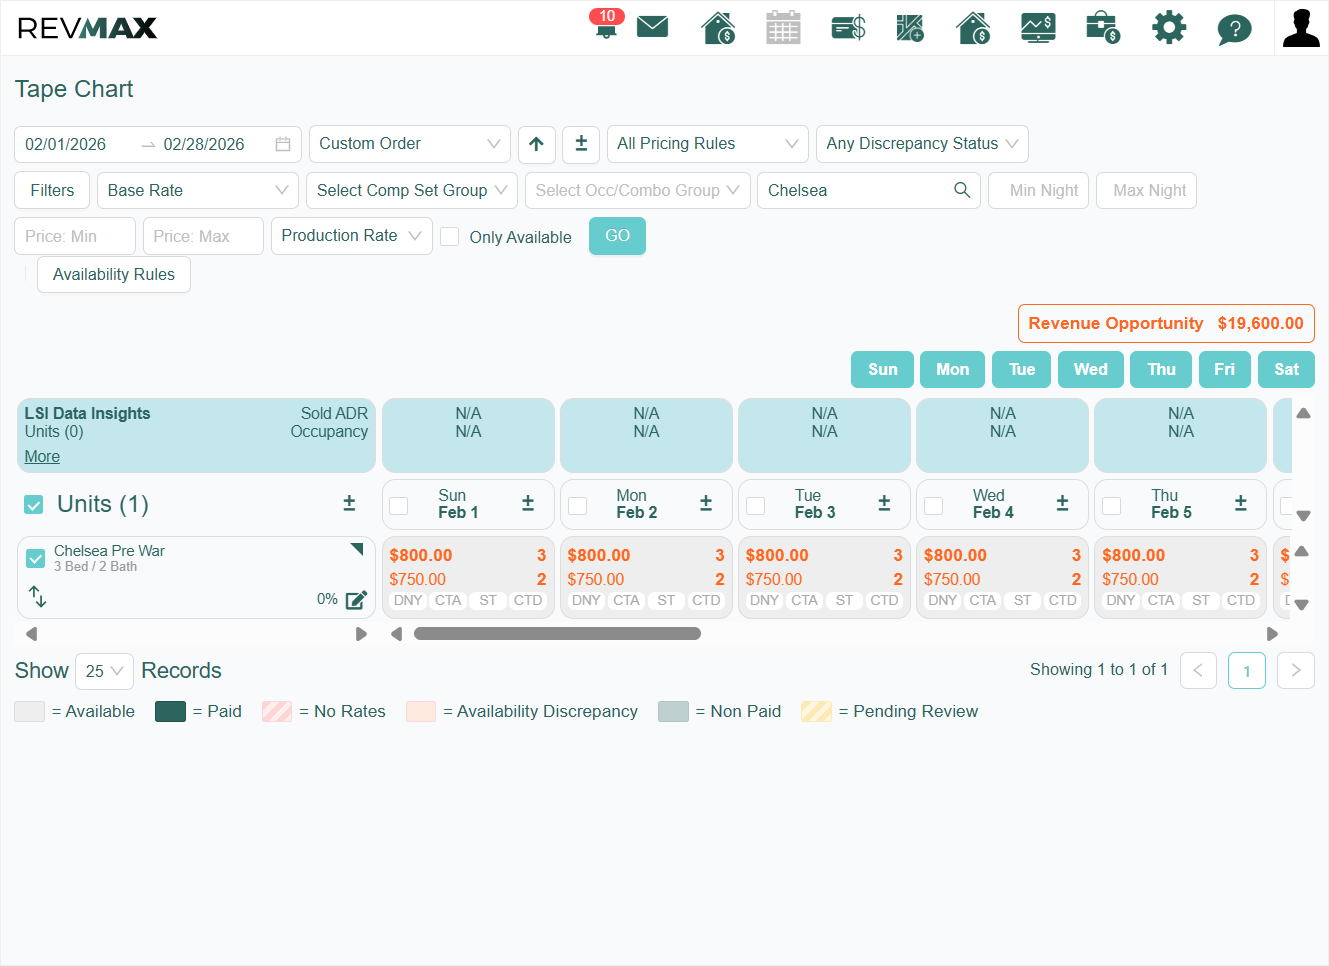The height and width of the screenshot is (966, 1329).
Task: Open the All Pricing Rules dropdown
Action: pyautogui.click(x=708, y=144)
